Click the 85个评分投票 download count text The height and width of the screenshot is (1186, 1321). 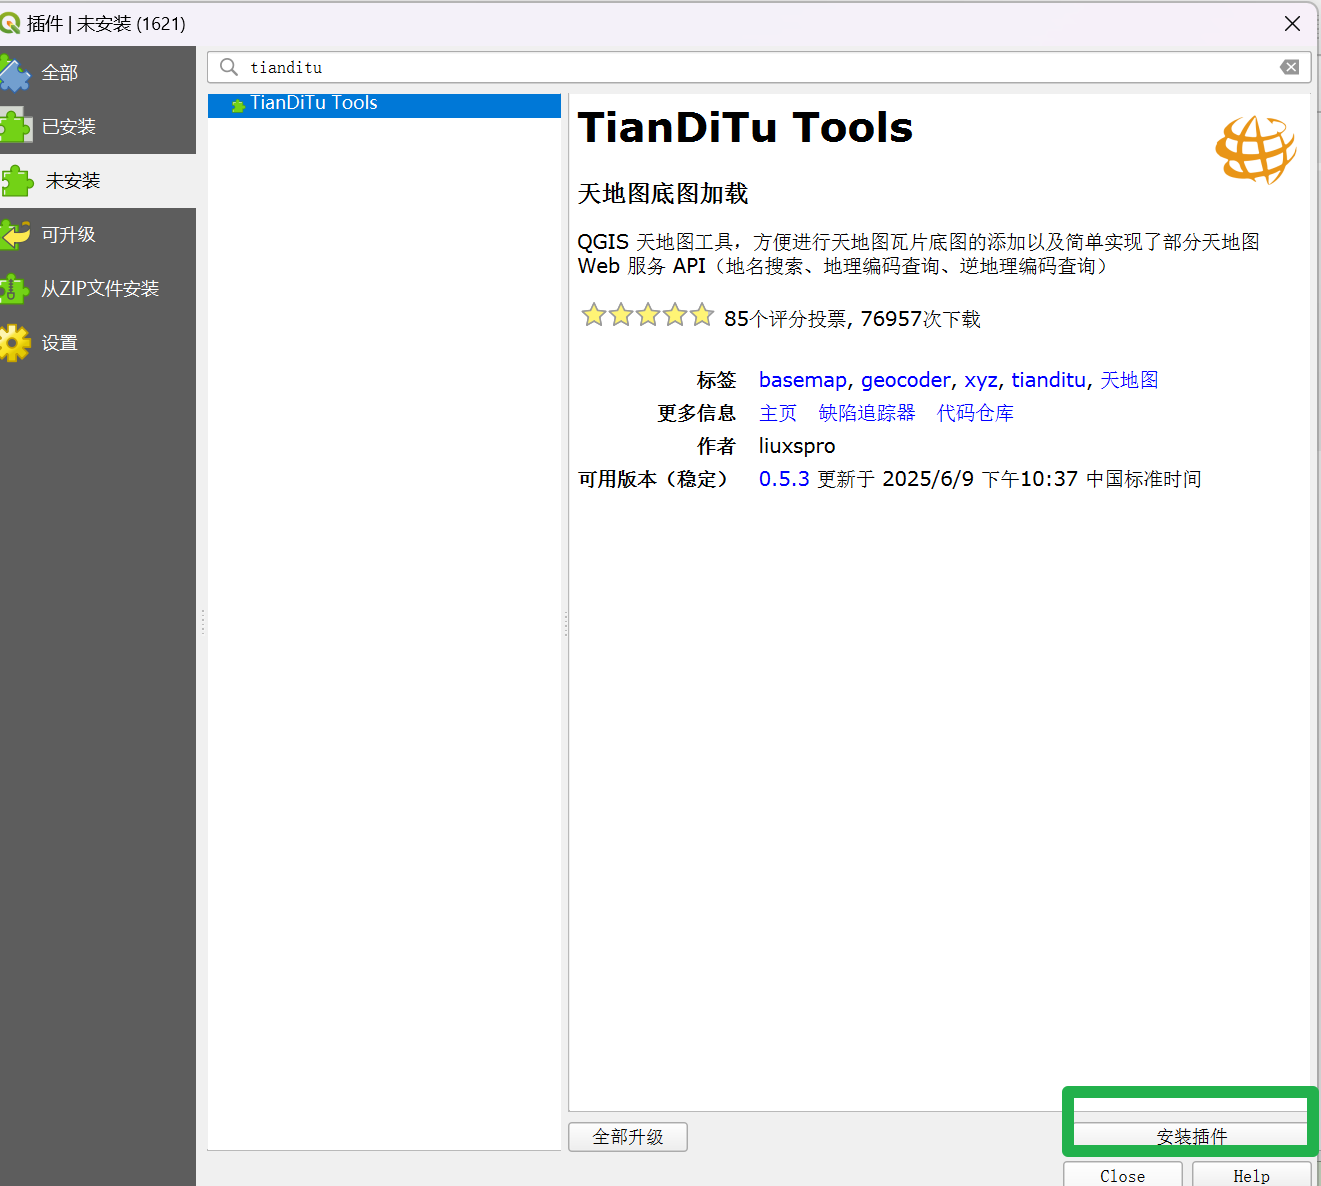coord(852,319)
